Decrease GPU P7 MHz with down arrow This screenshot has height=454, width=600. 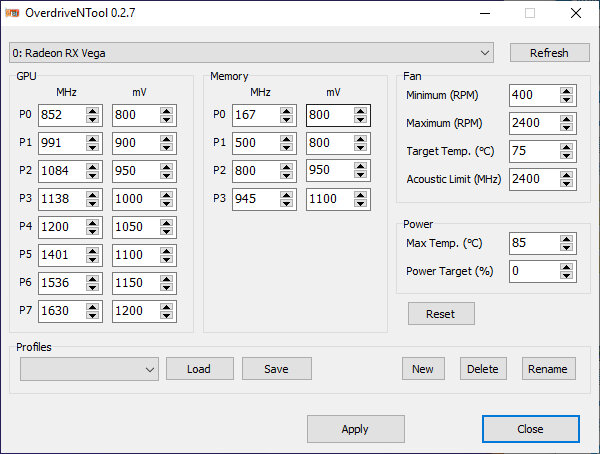pos(92,315)
